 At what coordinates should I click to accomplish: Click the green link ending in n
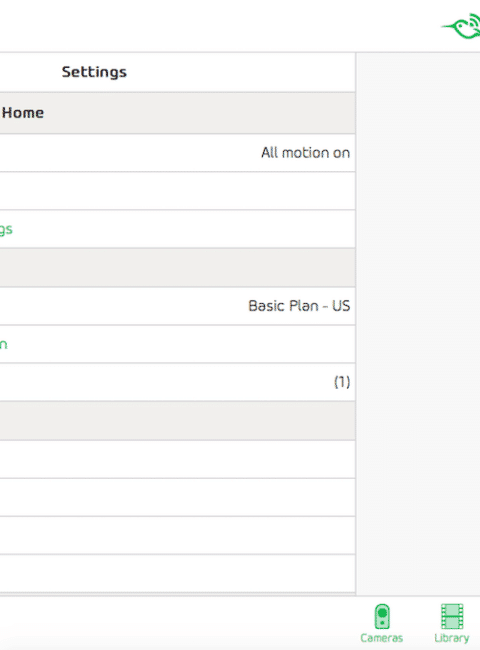pos(4,344)
